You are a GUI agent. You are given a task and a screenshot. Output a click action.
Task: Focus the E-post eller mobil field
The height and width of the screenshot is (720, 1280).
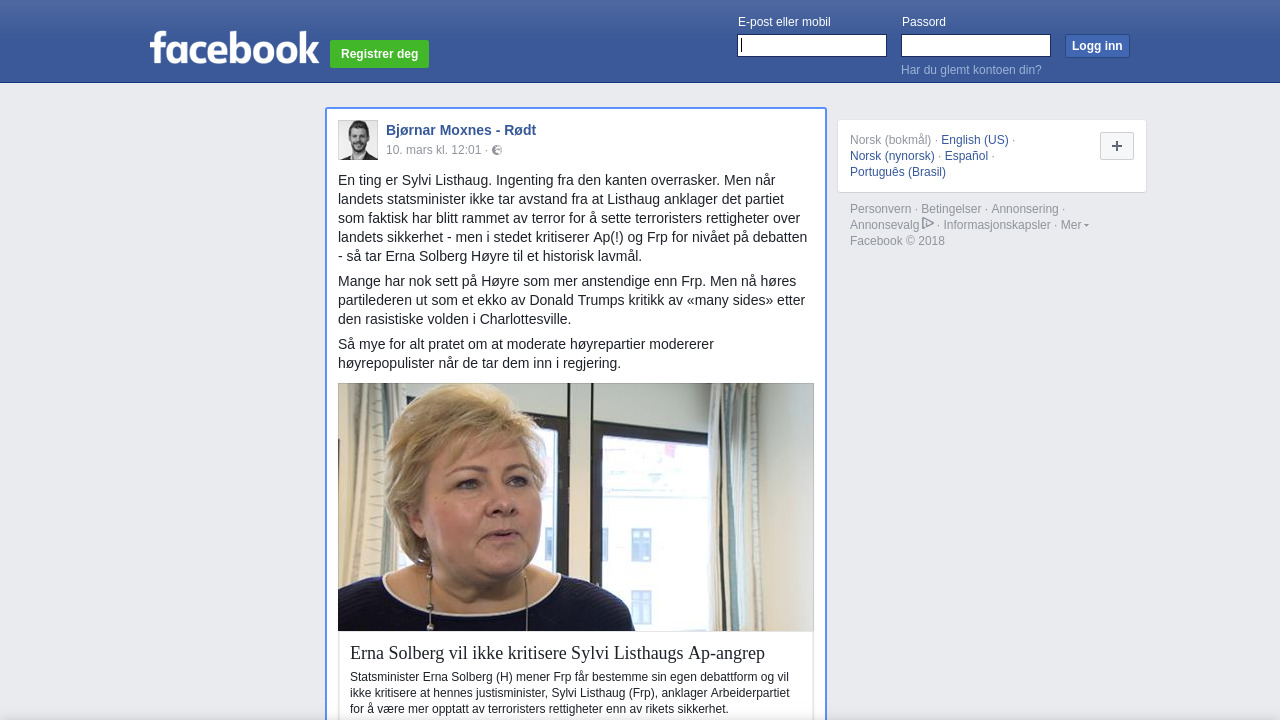click(x=812, y=46)
